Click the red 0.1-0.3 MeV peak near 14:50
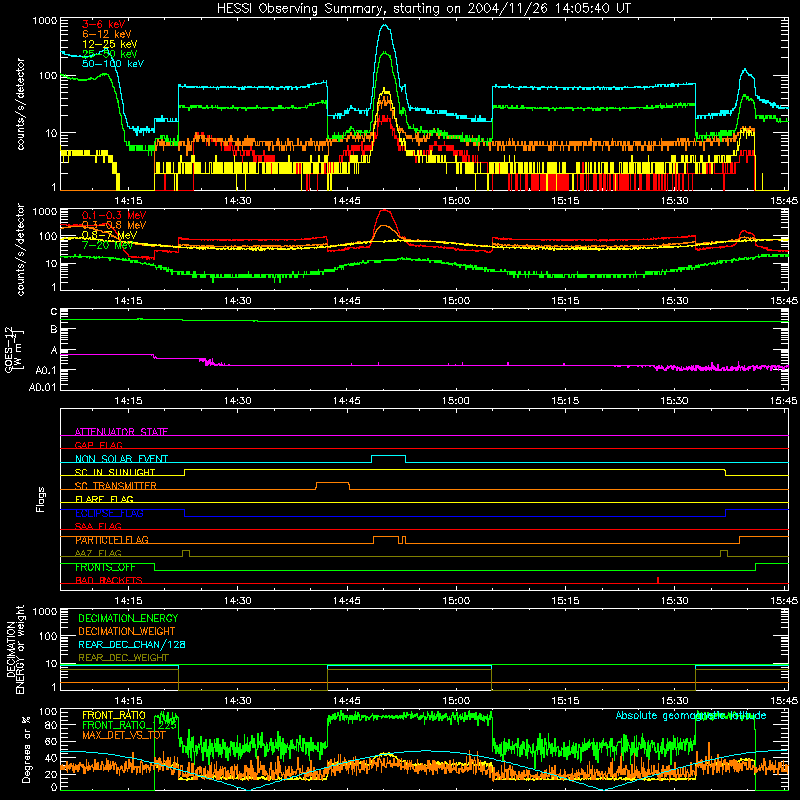800x800 pixels. click(385, 211)
